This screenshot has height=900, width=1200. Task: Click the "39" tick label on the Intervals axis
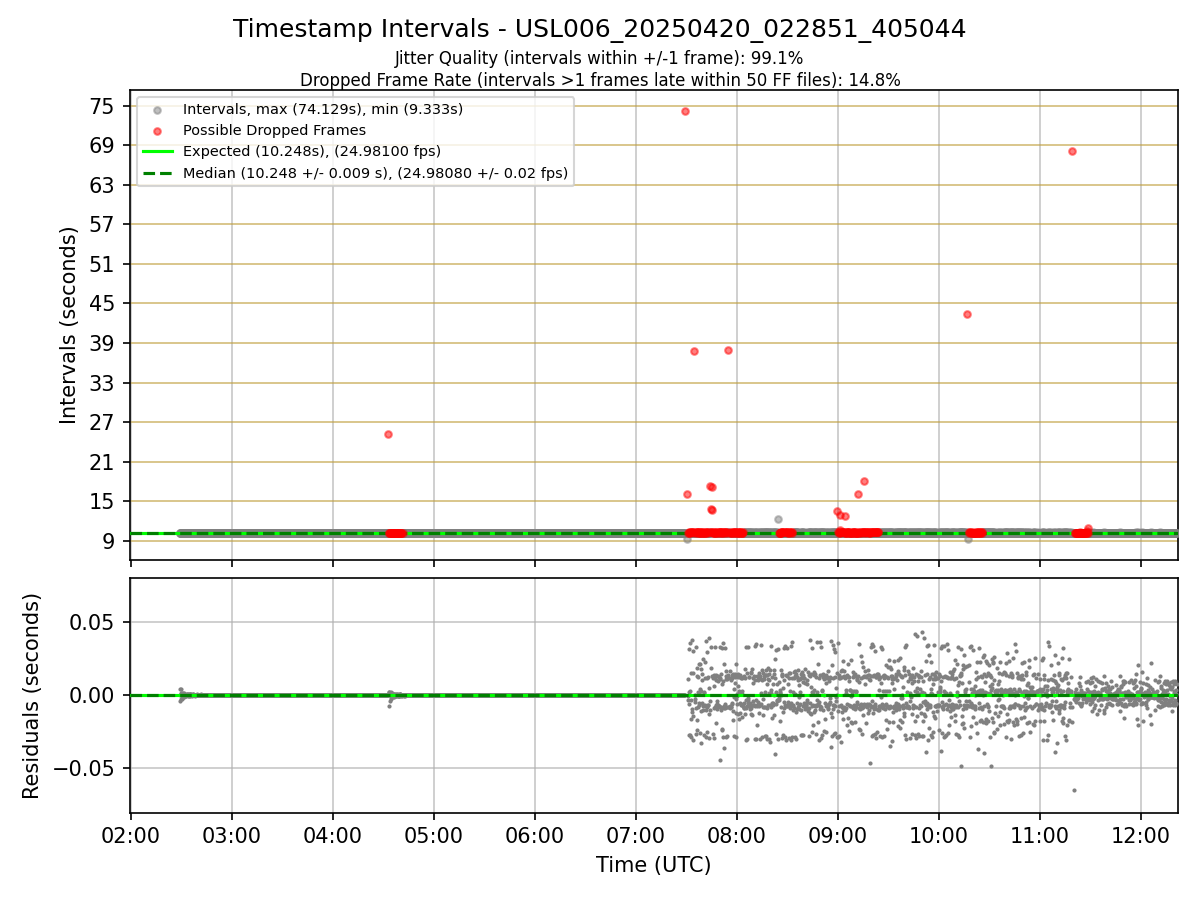103,343
